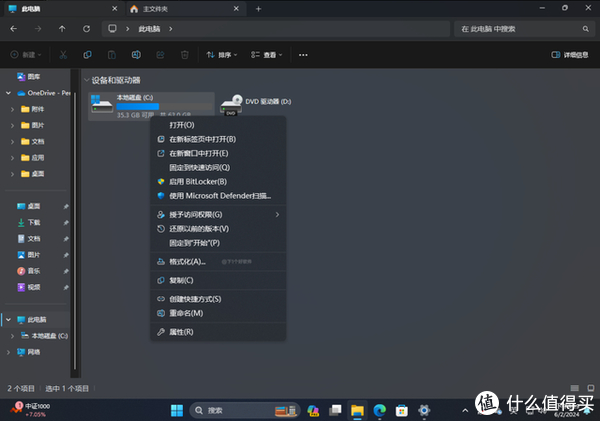Click the Paste toolbar icon
Viewport: 600px width, 421px height.
pos(112,55)
